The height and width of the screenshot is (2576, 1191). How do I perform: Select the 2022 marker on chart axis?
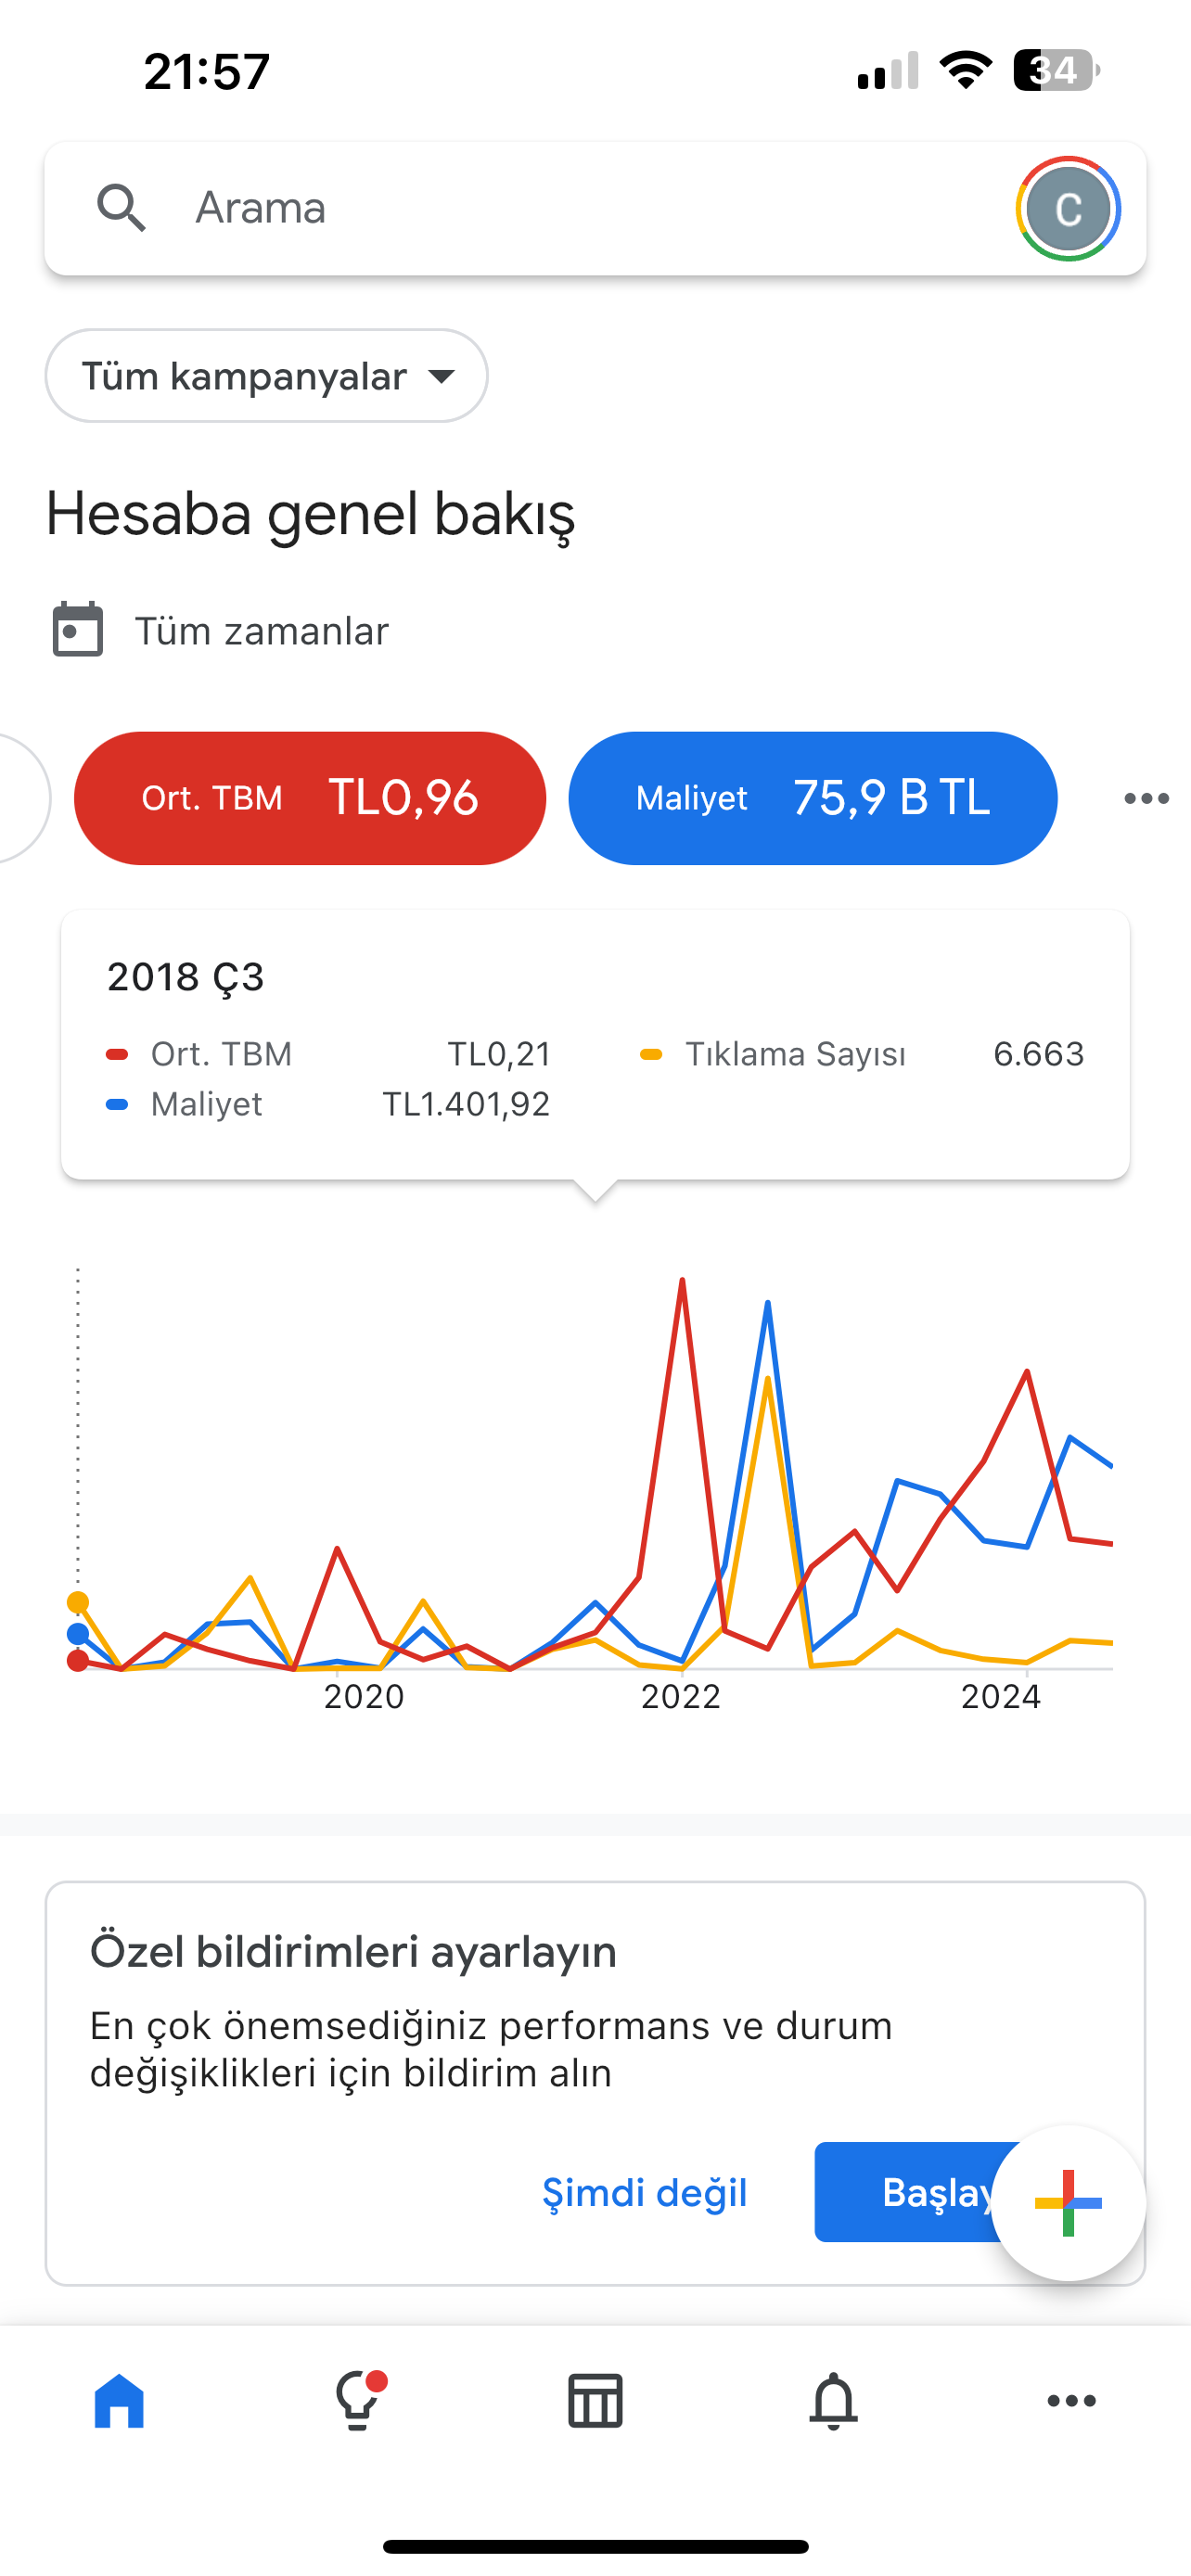pos(681,1697)
